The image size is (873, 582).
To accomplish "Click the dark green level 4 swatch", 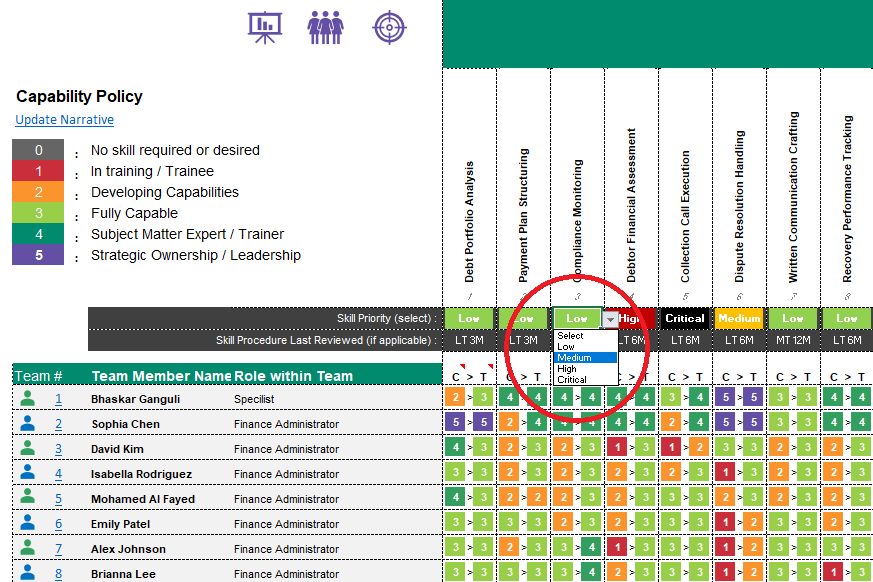I will 38,234.
